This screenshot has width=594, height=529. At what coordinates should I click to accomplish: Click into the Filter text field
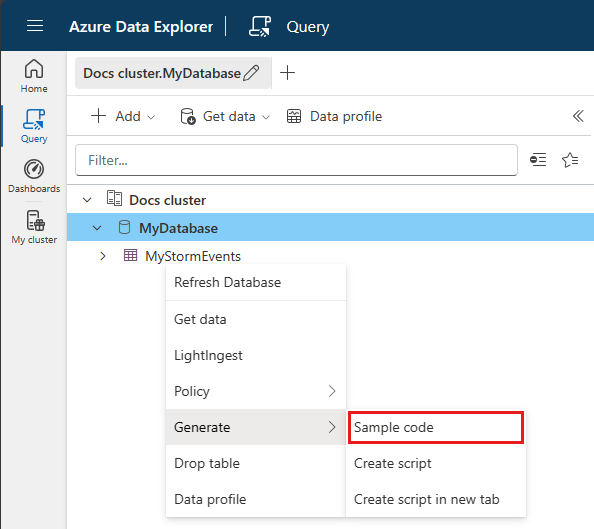[296, 160]
